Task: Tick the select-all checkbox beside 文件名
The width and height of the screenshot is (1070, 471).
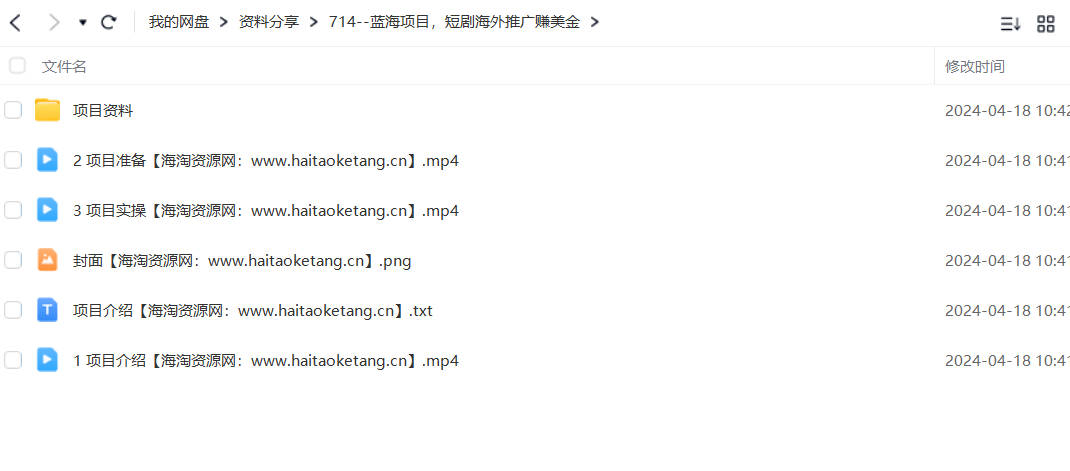Action: (17, 66)
